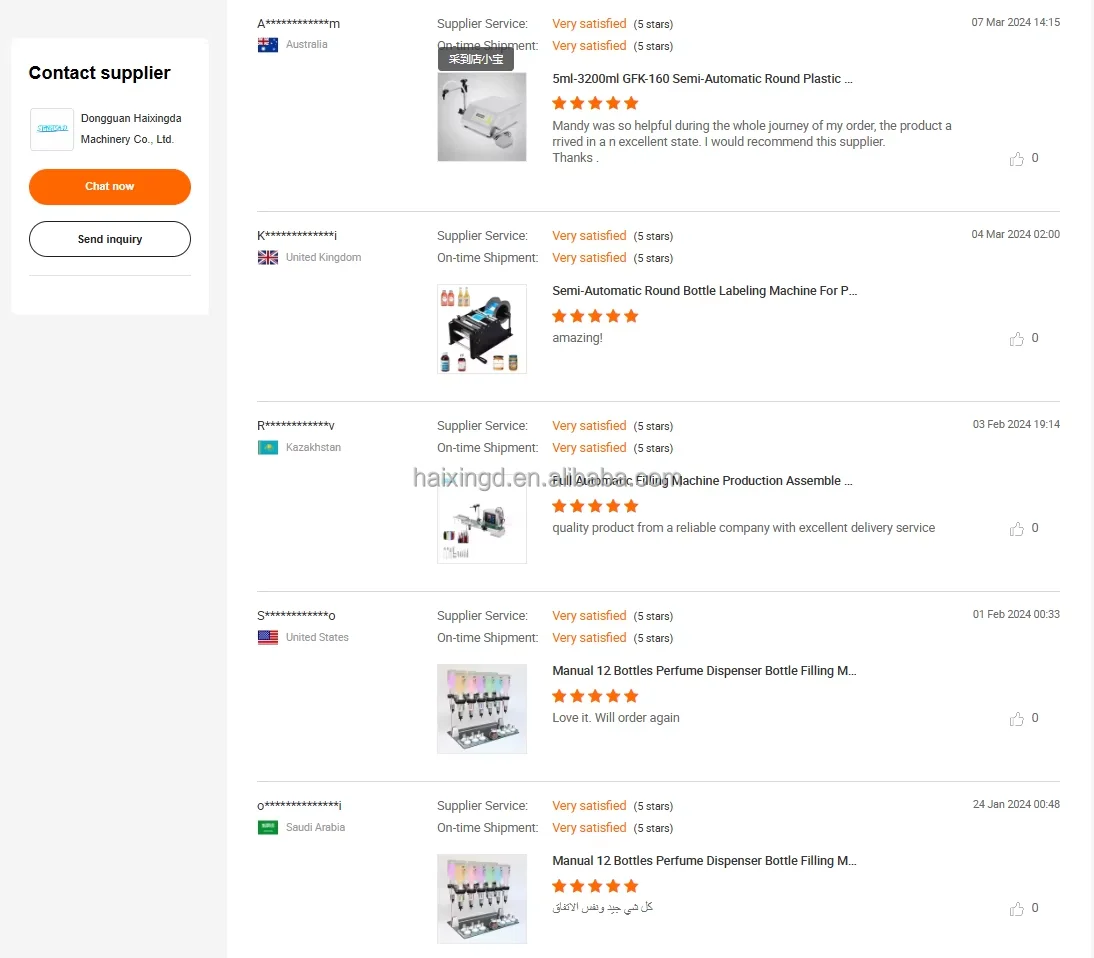
Task: Give thumbs-up to 'Love it. Will order again'
Action: pos(1017,719)
